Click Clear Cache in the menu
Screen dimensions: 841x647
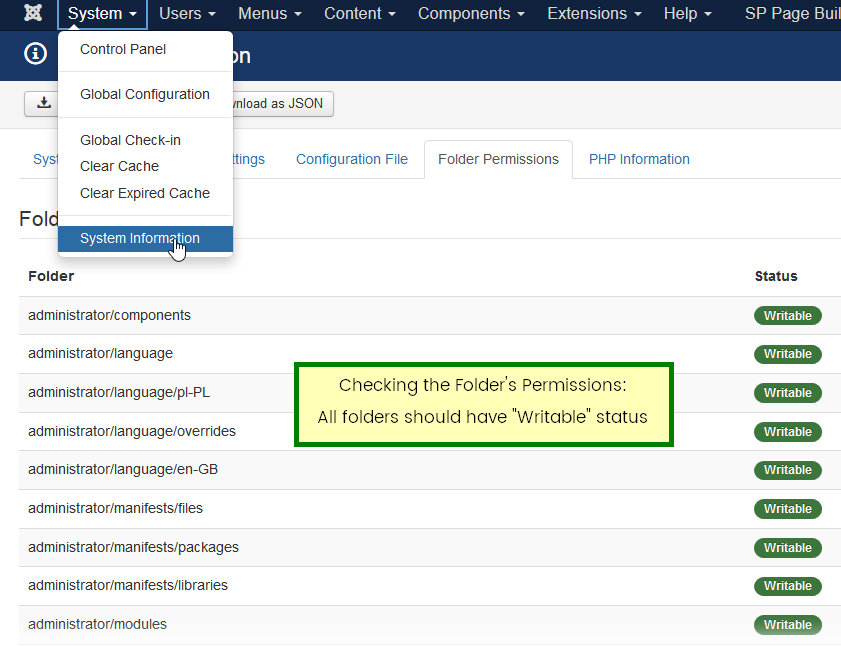pyautogui.click(x=119, y=166)
